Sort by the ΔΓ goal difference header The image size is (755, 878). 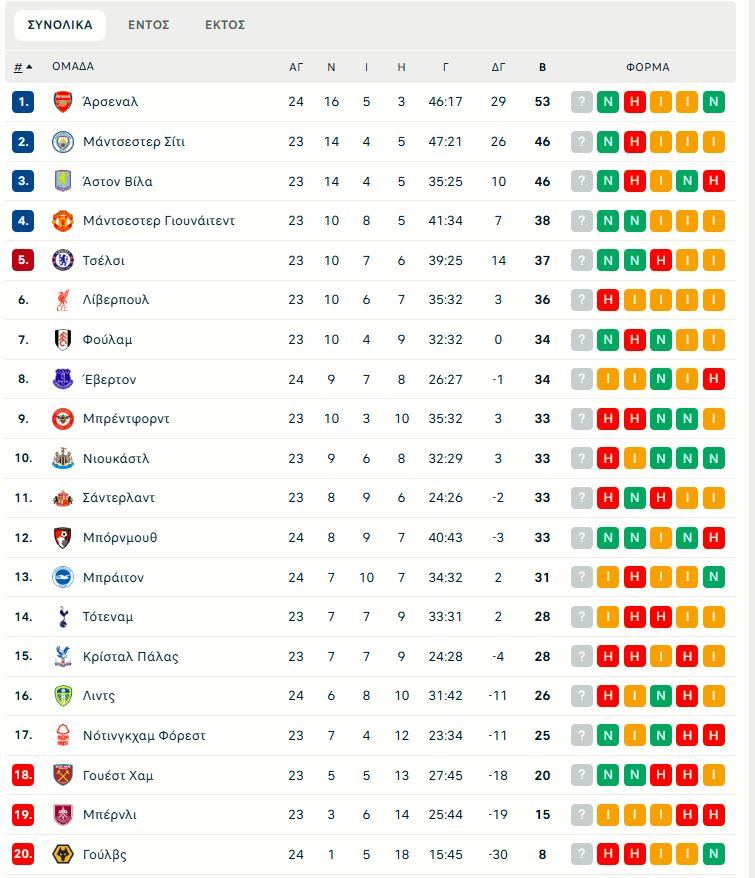point(498,67)
